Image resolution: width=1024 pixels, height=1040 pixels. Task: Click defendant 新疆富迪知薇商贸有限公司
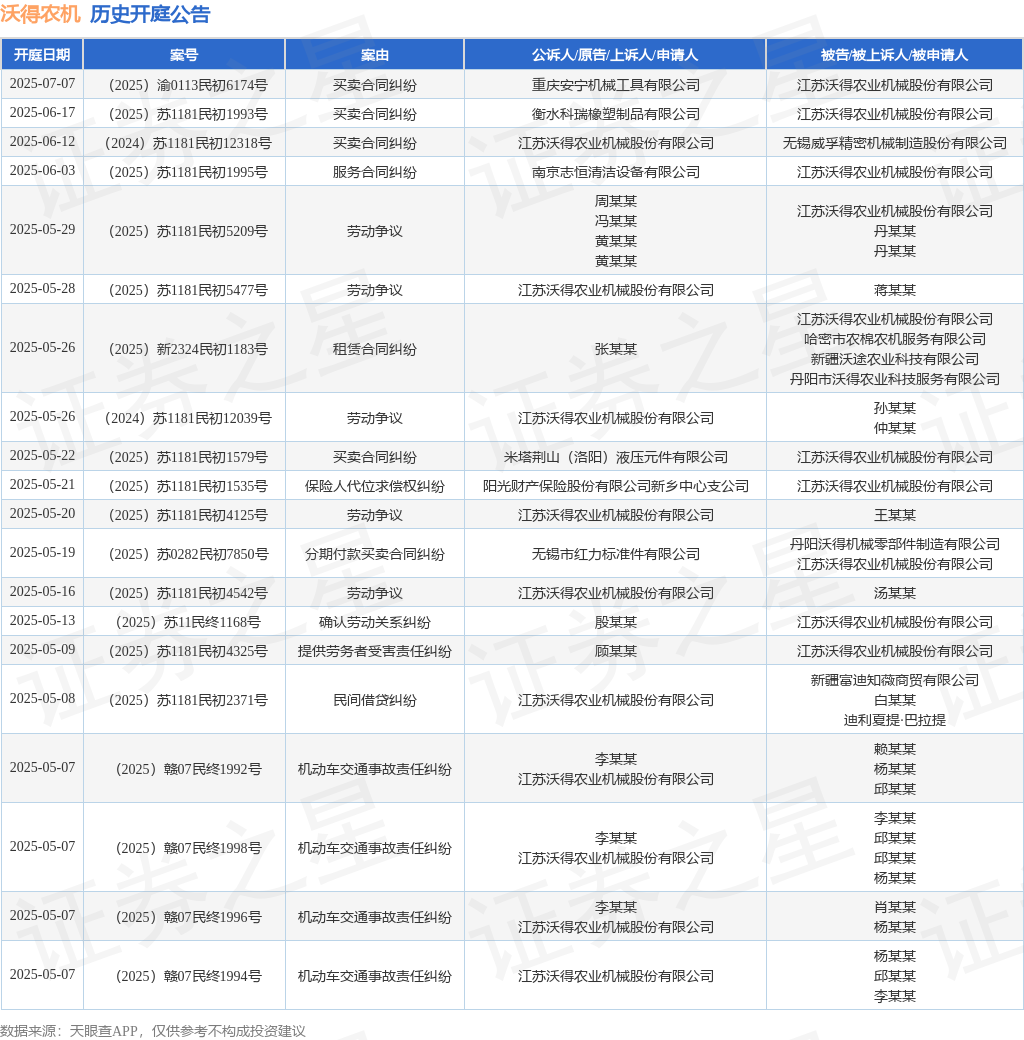pos(895,680)
